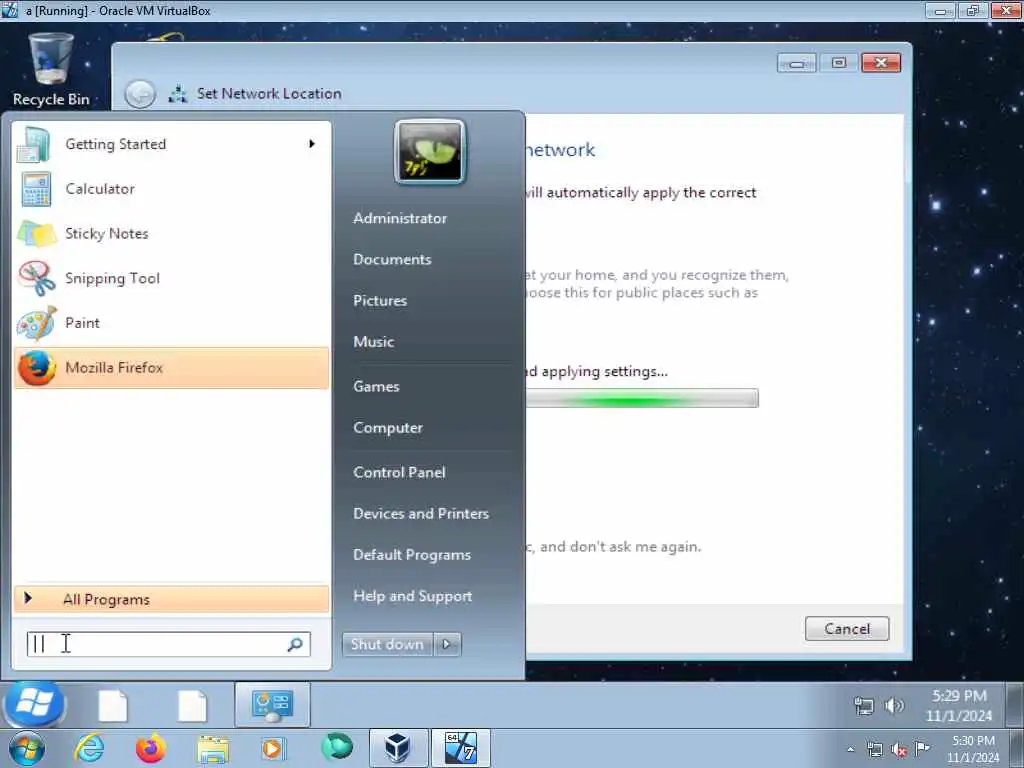Click the active network window taskbar button
Image resolution: width=1024 pixels, height=768 pixels.
pyautogui.click(x=272, y=705)
